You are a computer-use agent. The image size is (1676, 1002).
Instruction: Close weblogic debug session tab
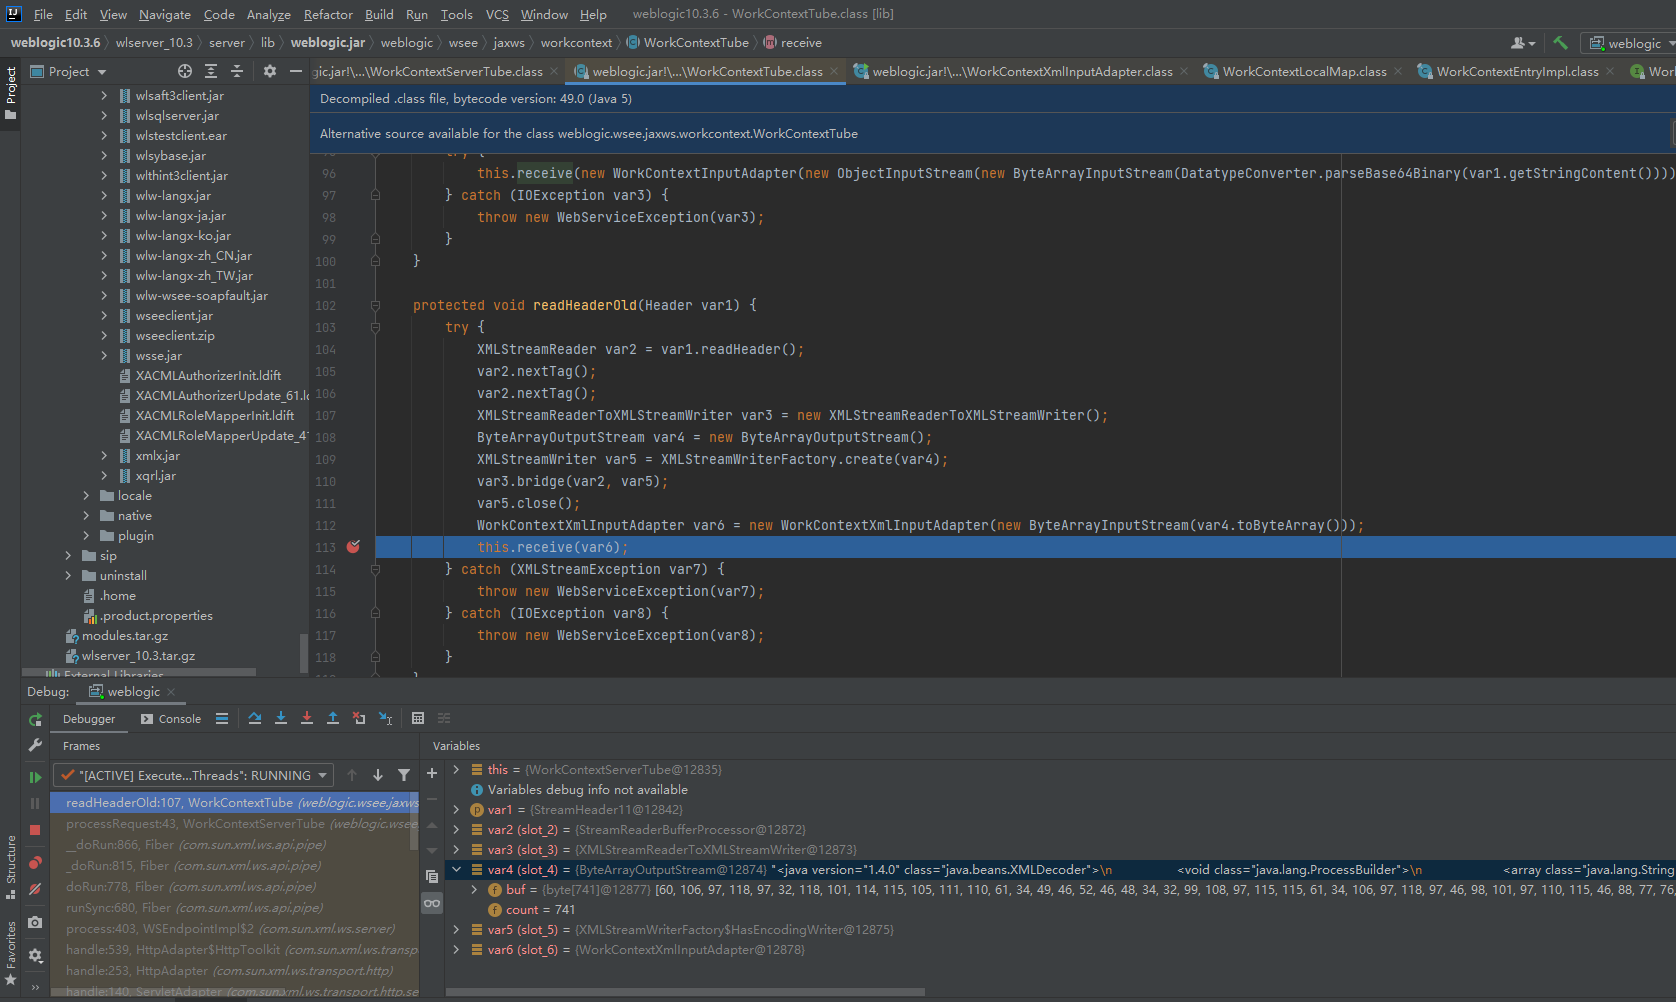click(x=171, y=692)
